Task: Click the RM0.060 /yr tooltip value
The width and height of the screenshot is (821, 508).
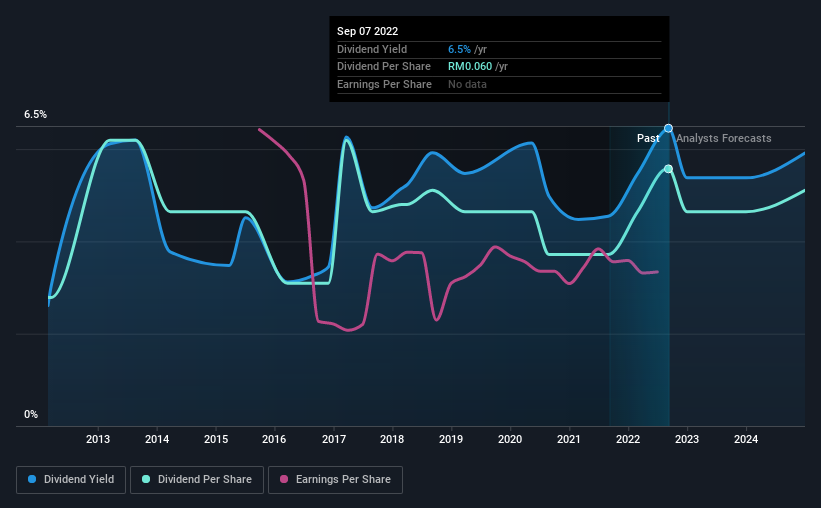Action: (478, 67)
